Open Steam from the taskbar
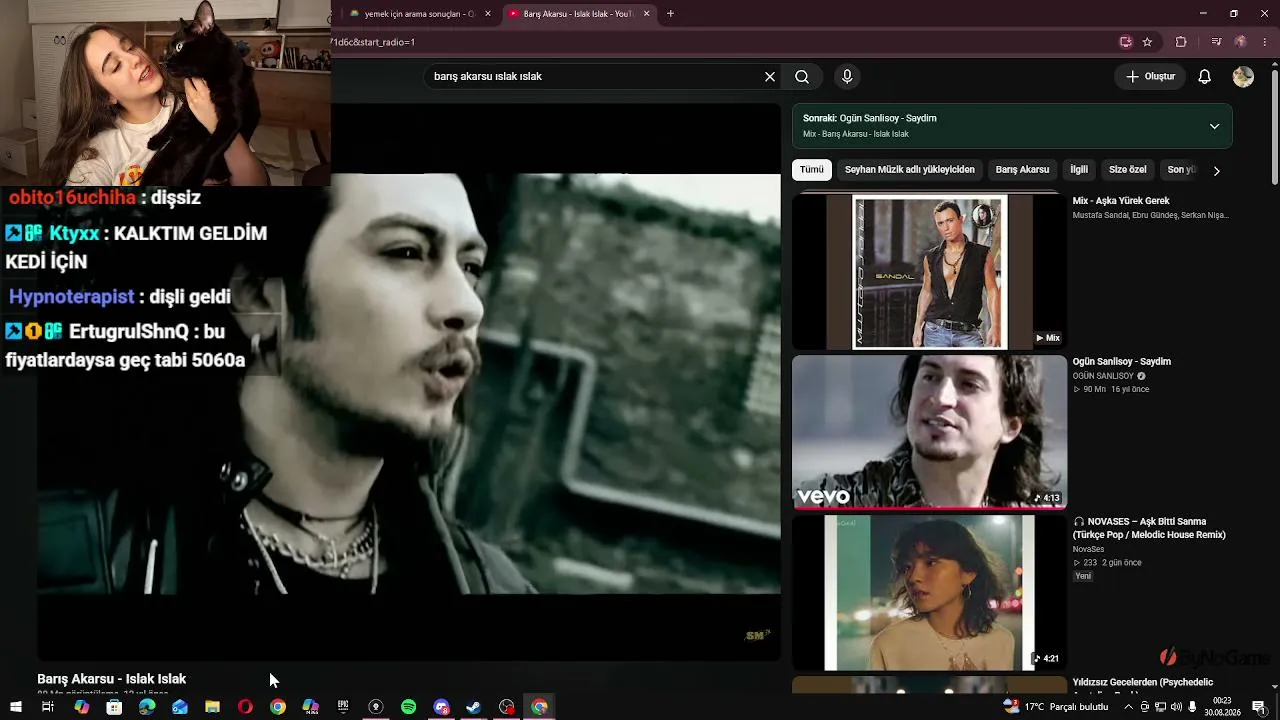 click(474, 707)
